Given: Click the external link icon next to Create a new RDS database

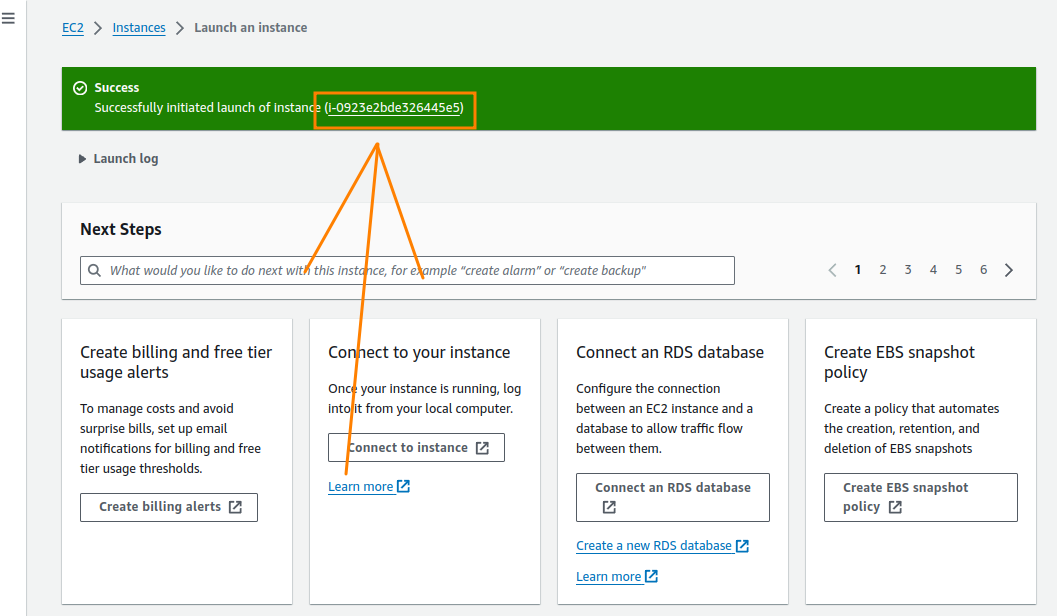Looking at the screenshot, I should 744,545.
